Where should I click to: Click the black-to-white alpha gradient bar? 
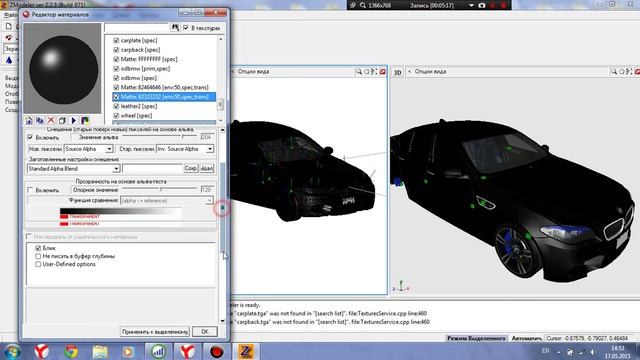121,211
